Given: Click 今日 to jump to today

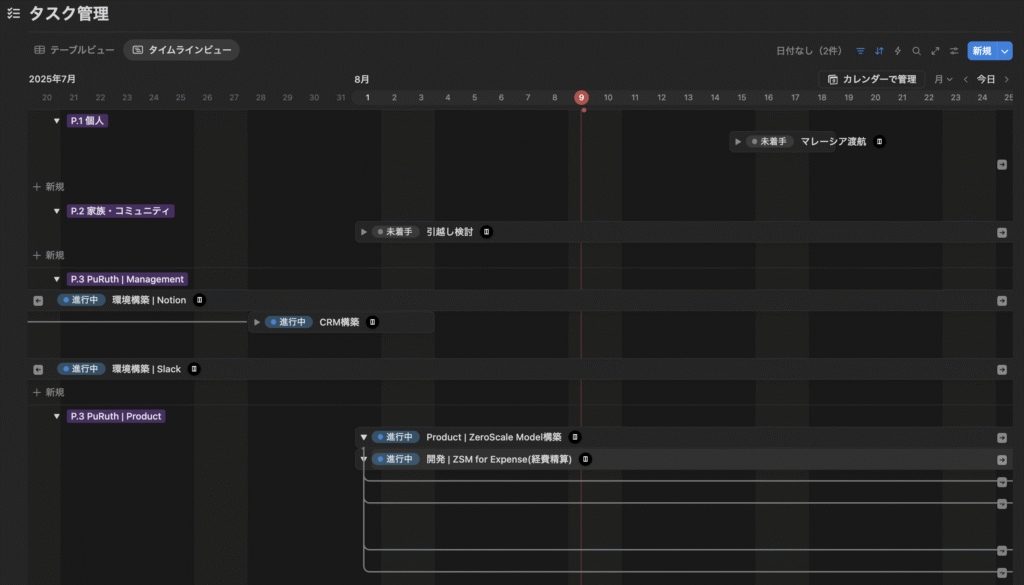Looking at the screenshot, I should (985, 79).
